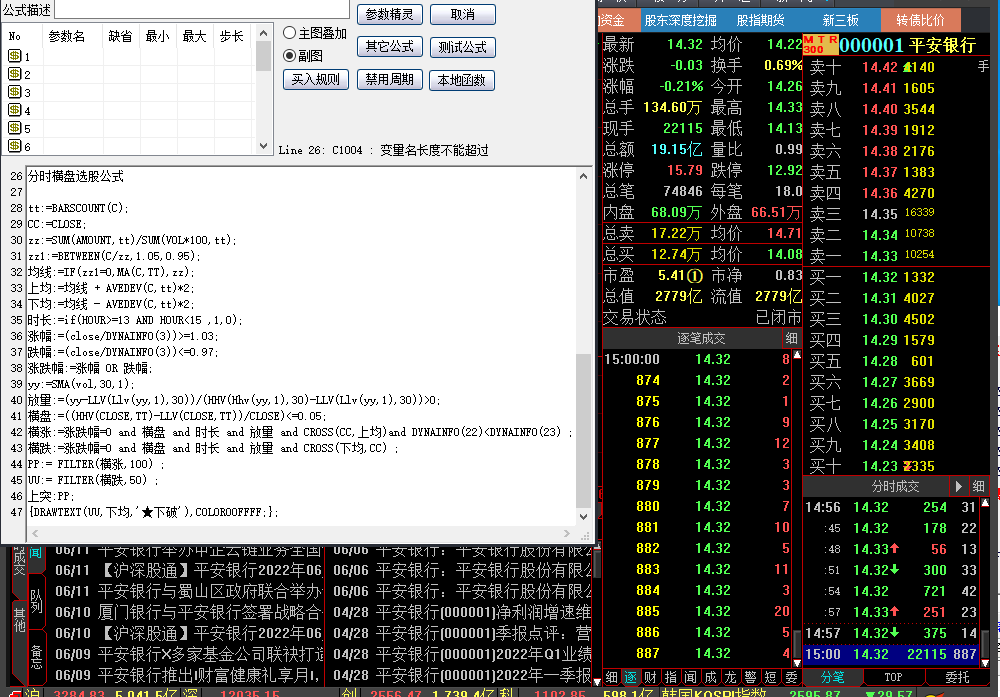Switch to the 分笔 tab

[x=832, y=677]
